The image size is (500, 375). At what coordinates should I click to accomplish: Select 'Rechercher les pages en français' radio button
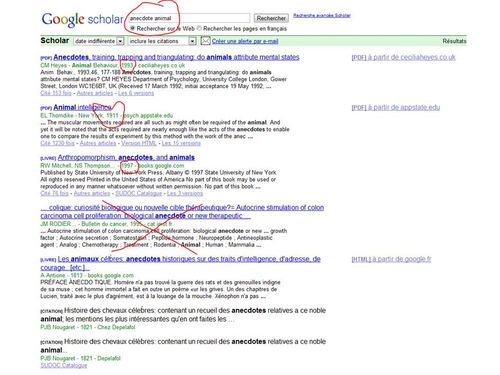(x=199, y=29)
